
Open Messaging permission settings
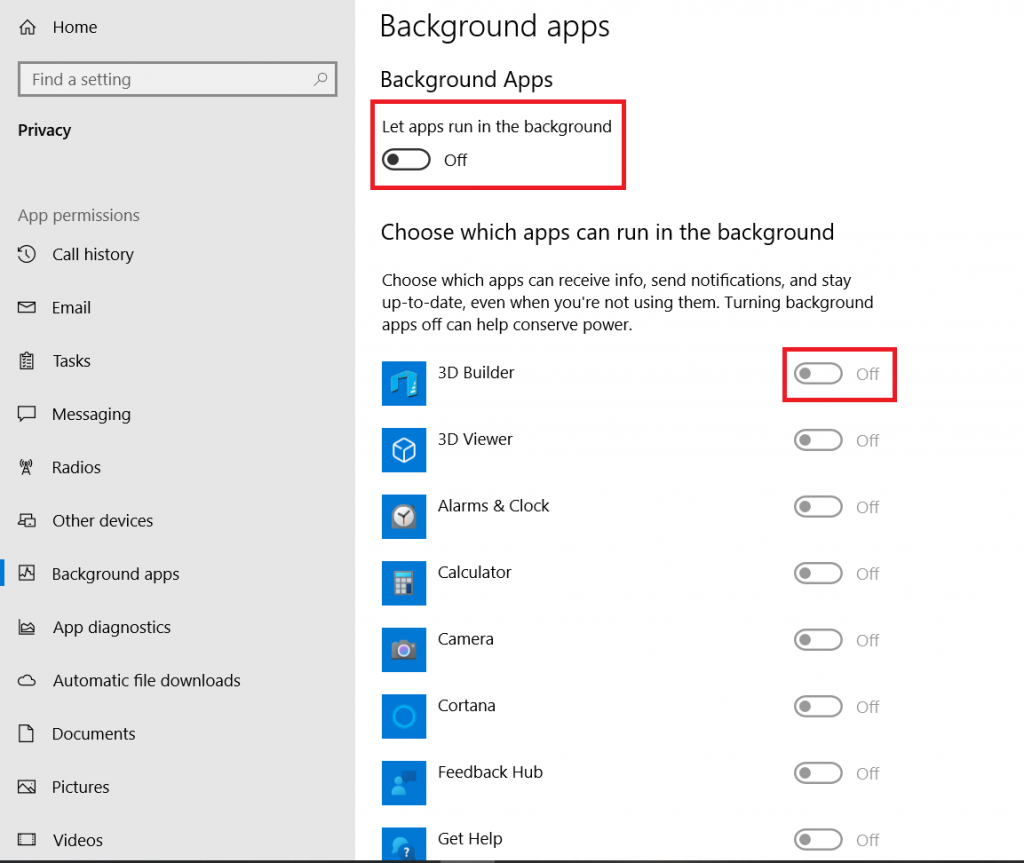27,414
